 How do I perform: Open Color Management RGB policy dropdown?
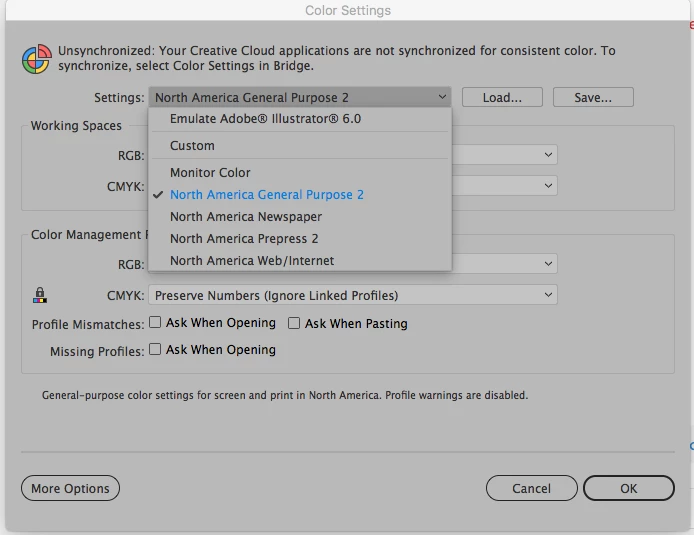[548, 264]
